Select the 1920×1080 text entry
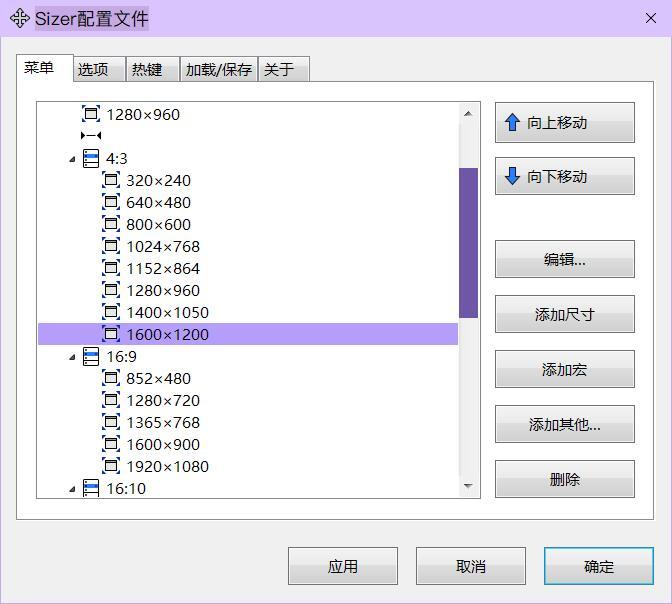The image size is (672, 604). (168, 467)
